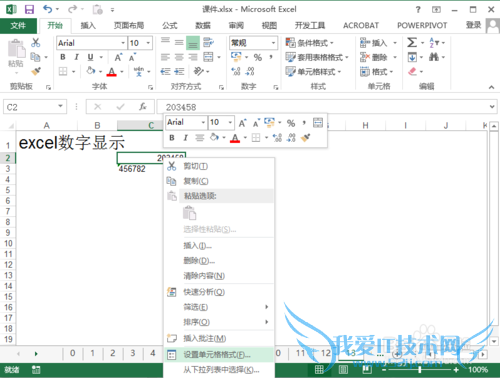Center text horizontally in ribbon

coord(179,57)
